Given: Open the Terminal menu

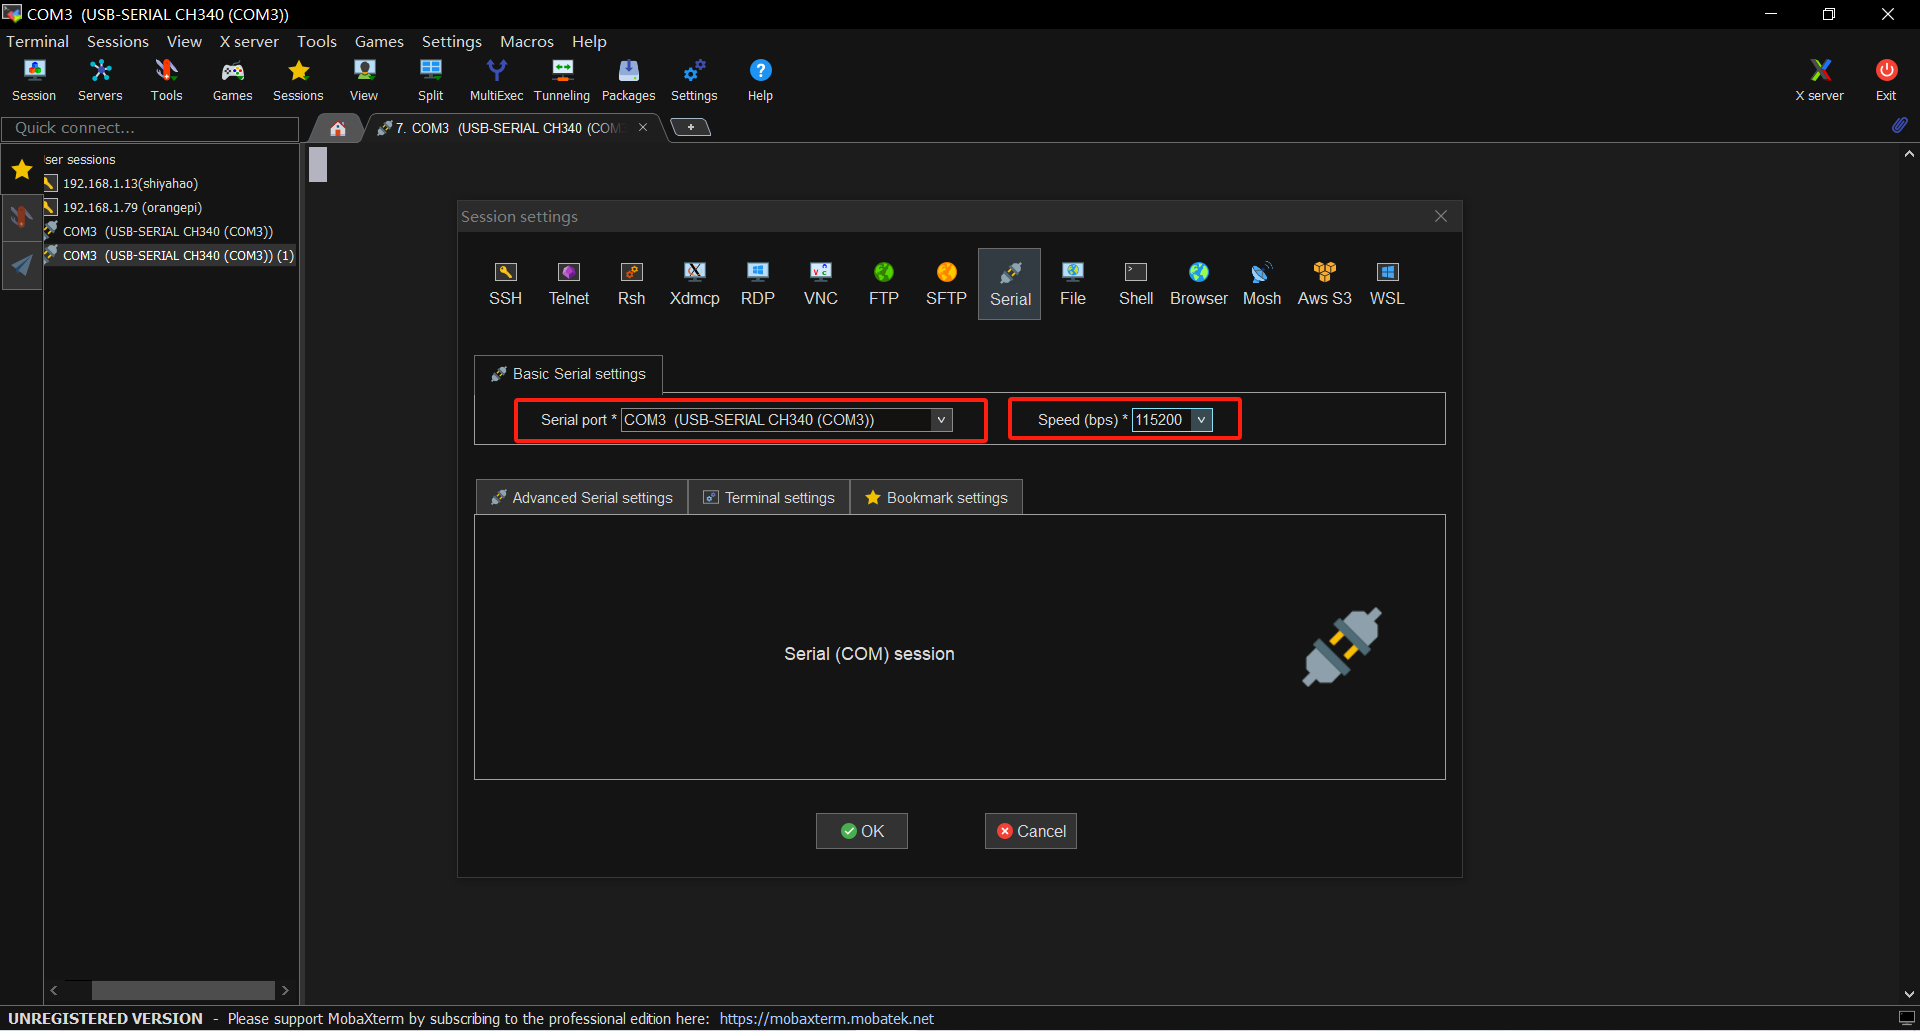Looking at the screenshot, I should click(37, 41).
